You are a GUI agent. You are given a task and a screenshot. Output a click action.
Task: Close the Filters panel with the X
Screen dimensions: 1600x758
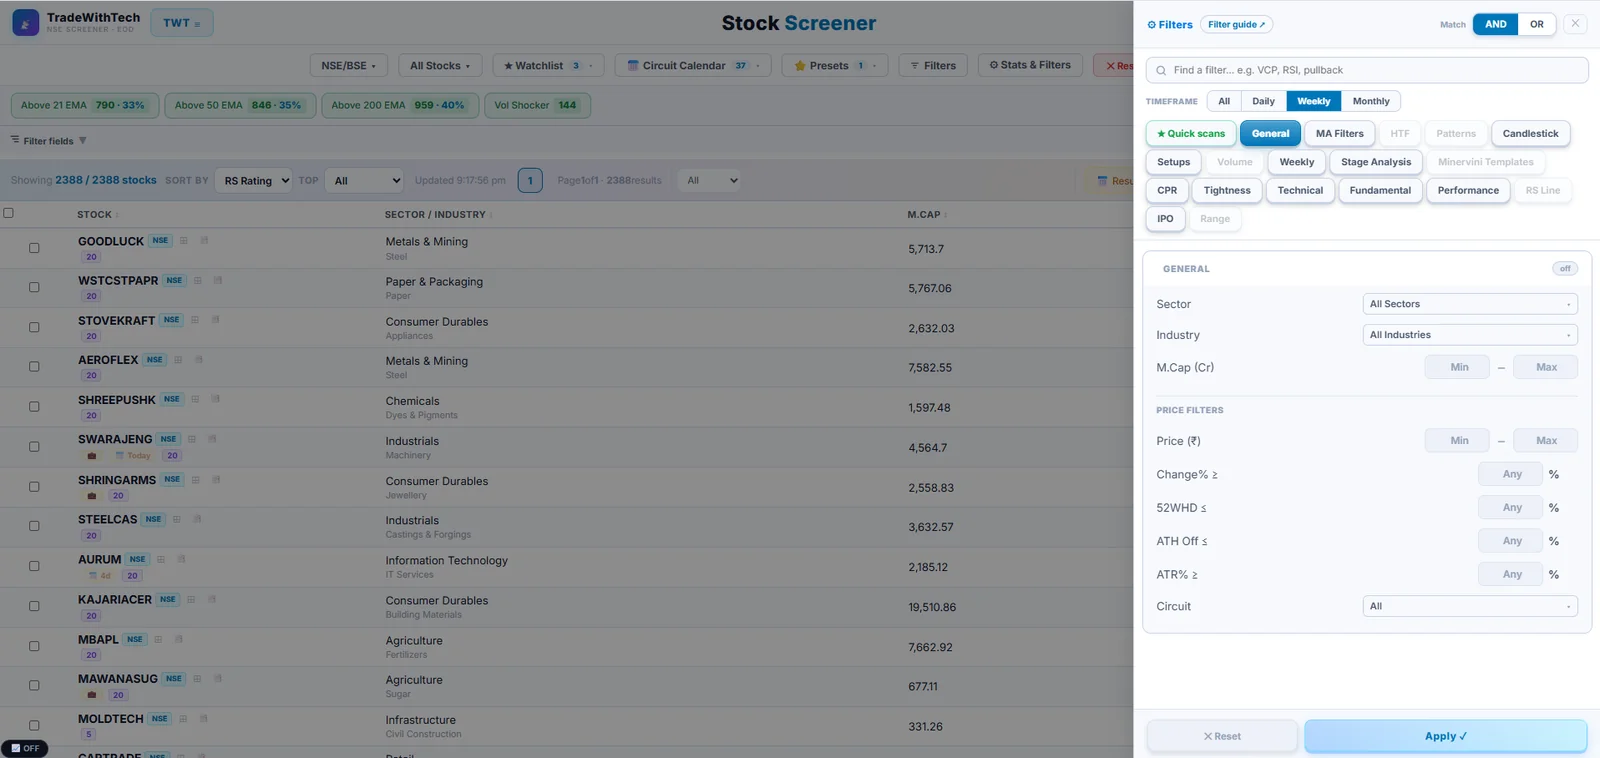click(x=1575, y=24)
